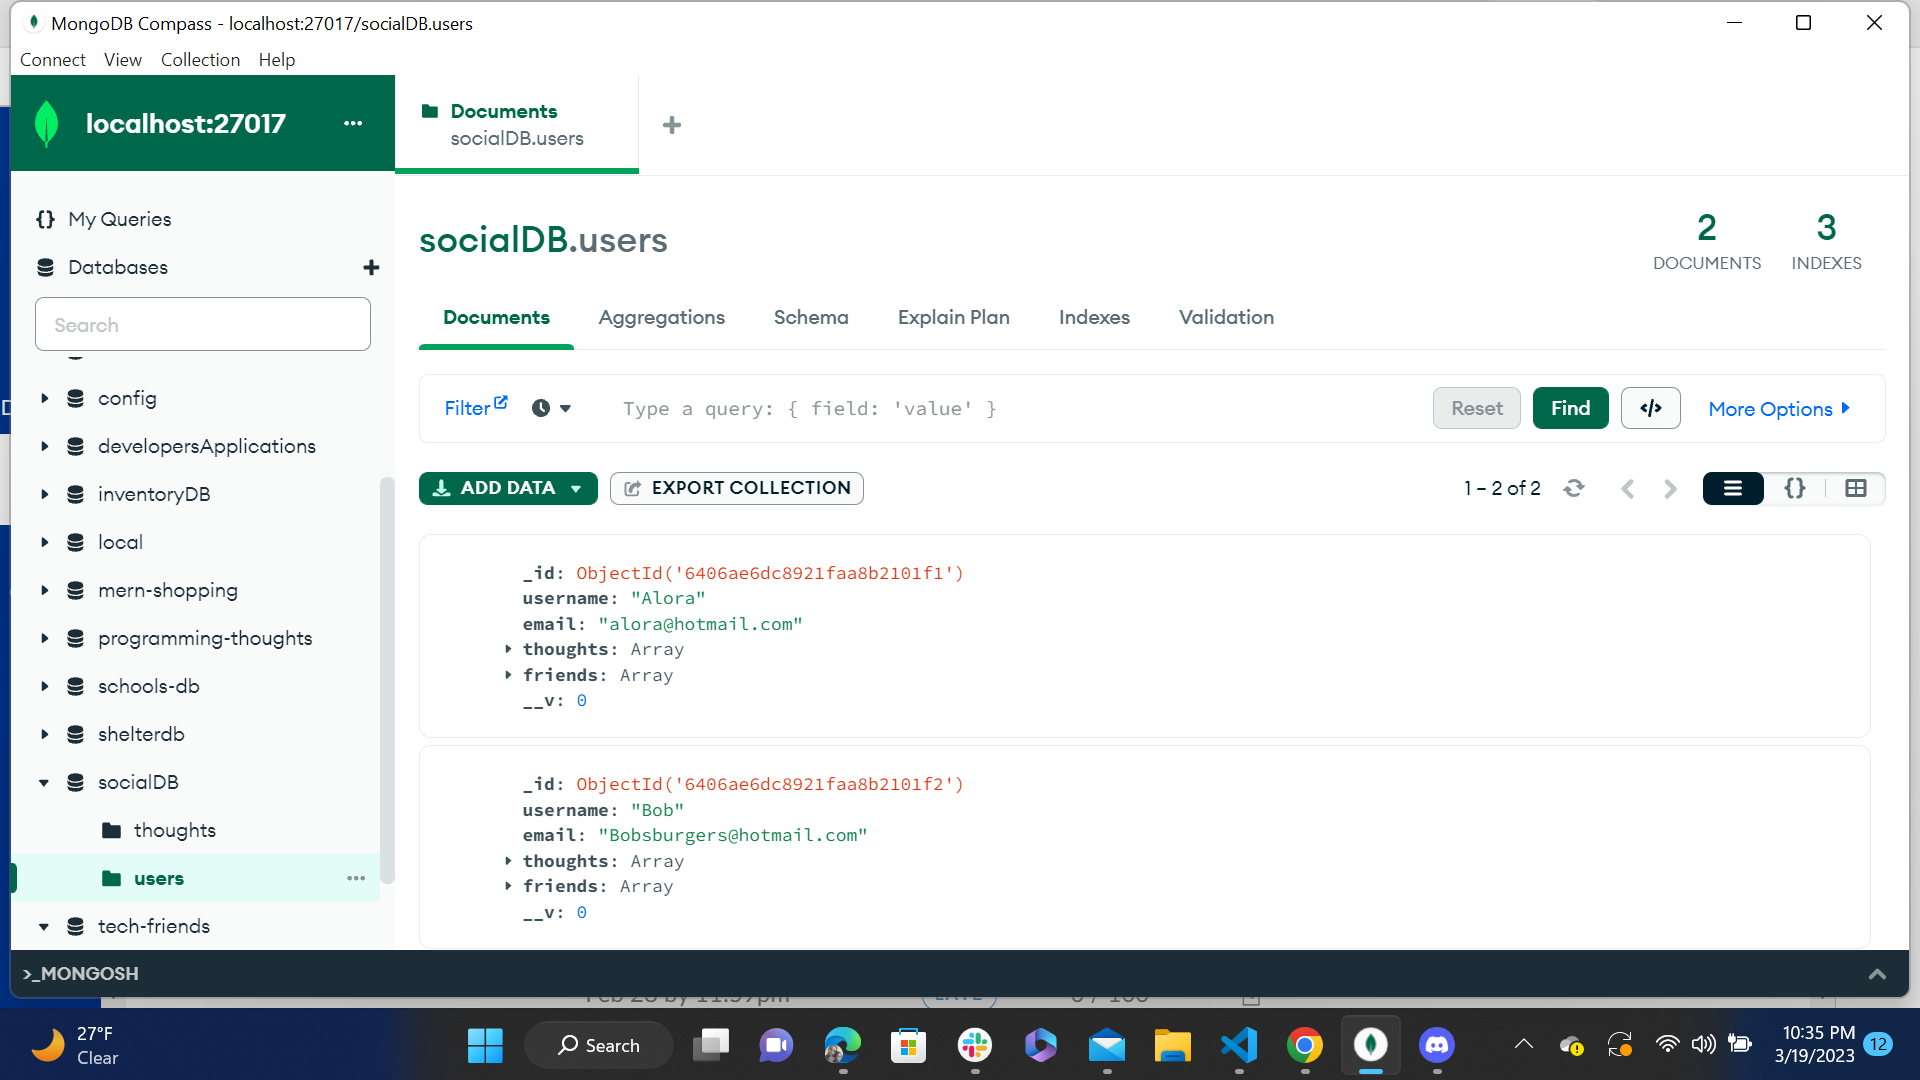Click the ellipsis next to localhost:27017
Image resolution: width=1920 pixels, height=1080 pixels.
(352, 123)
